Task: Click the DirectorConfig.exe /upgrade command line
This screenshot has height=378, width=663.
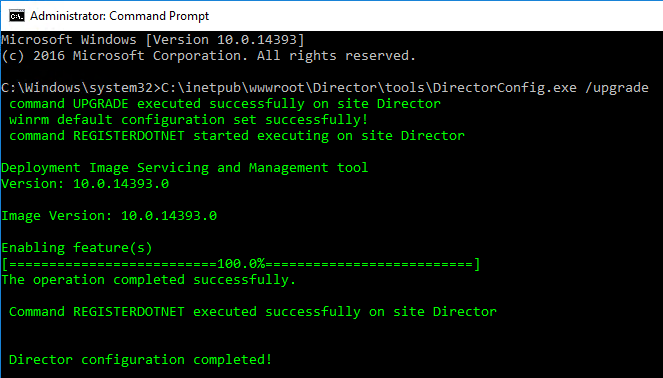Action: (325, 88)
